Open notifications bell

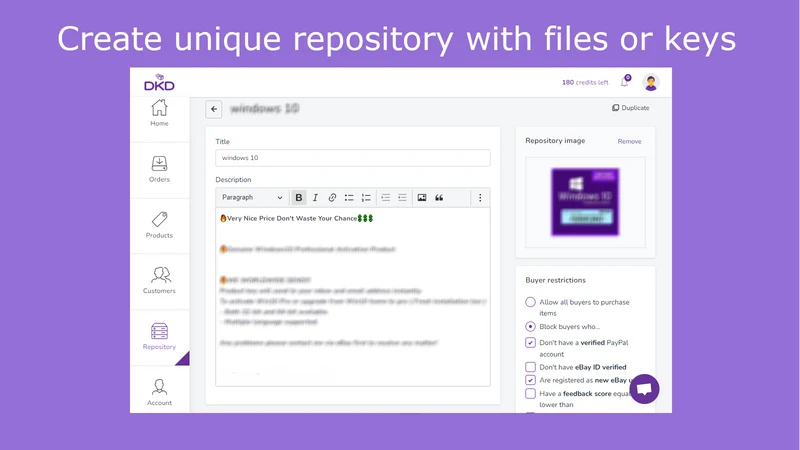[625, 82]
